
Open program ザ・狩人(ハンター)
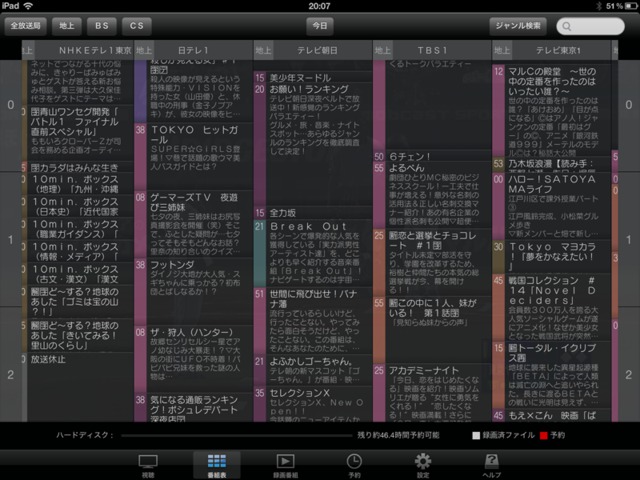[x=193, y=358]
